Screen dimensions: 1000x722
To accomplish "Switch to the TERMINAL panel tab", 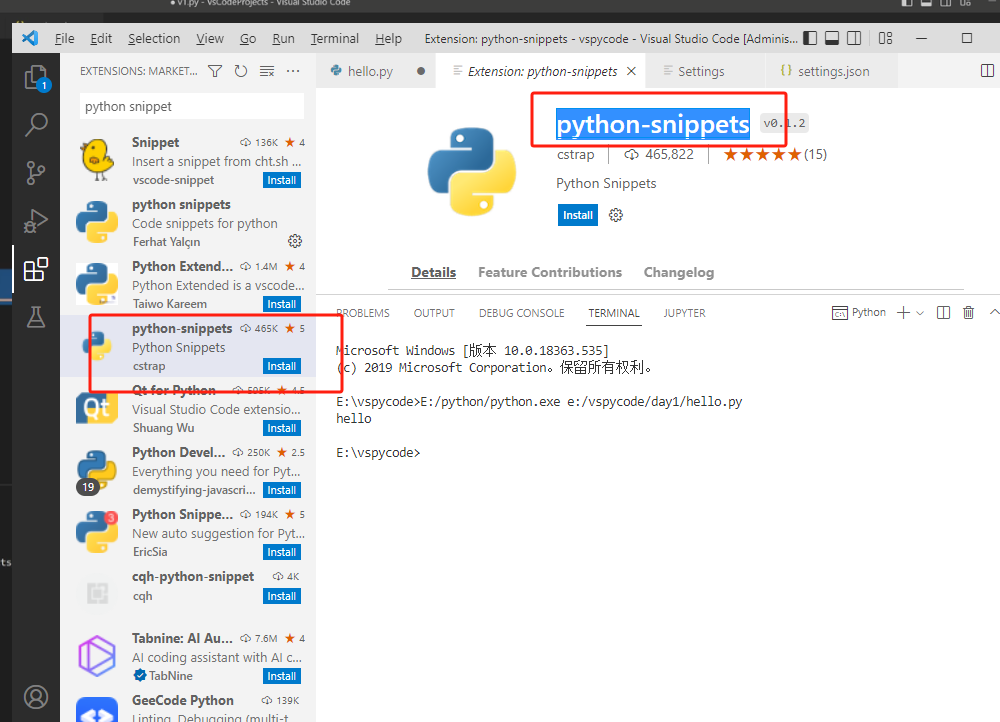I will (x=614, y=313).
